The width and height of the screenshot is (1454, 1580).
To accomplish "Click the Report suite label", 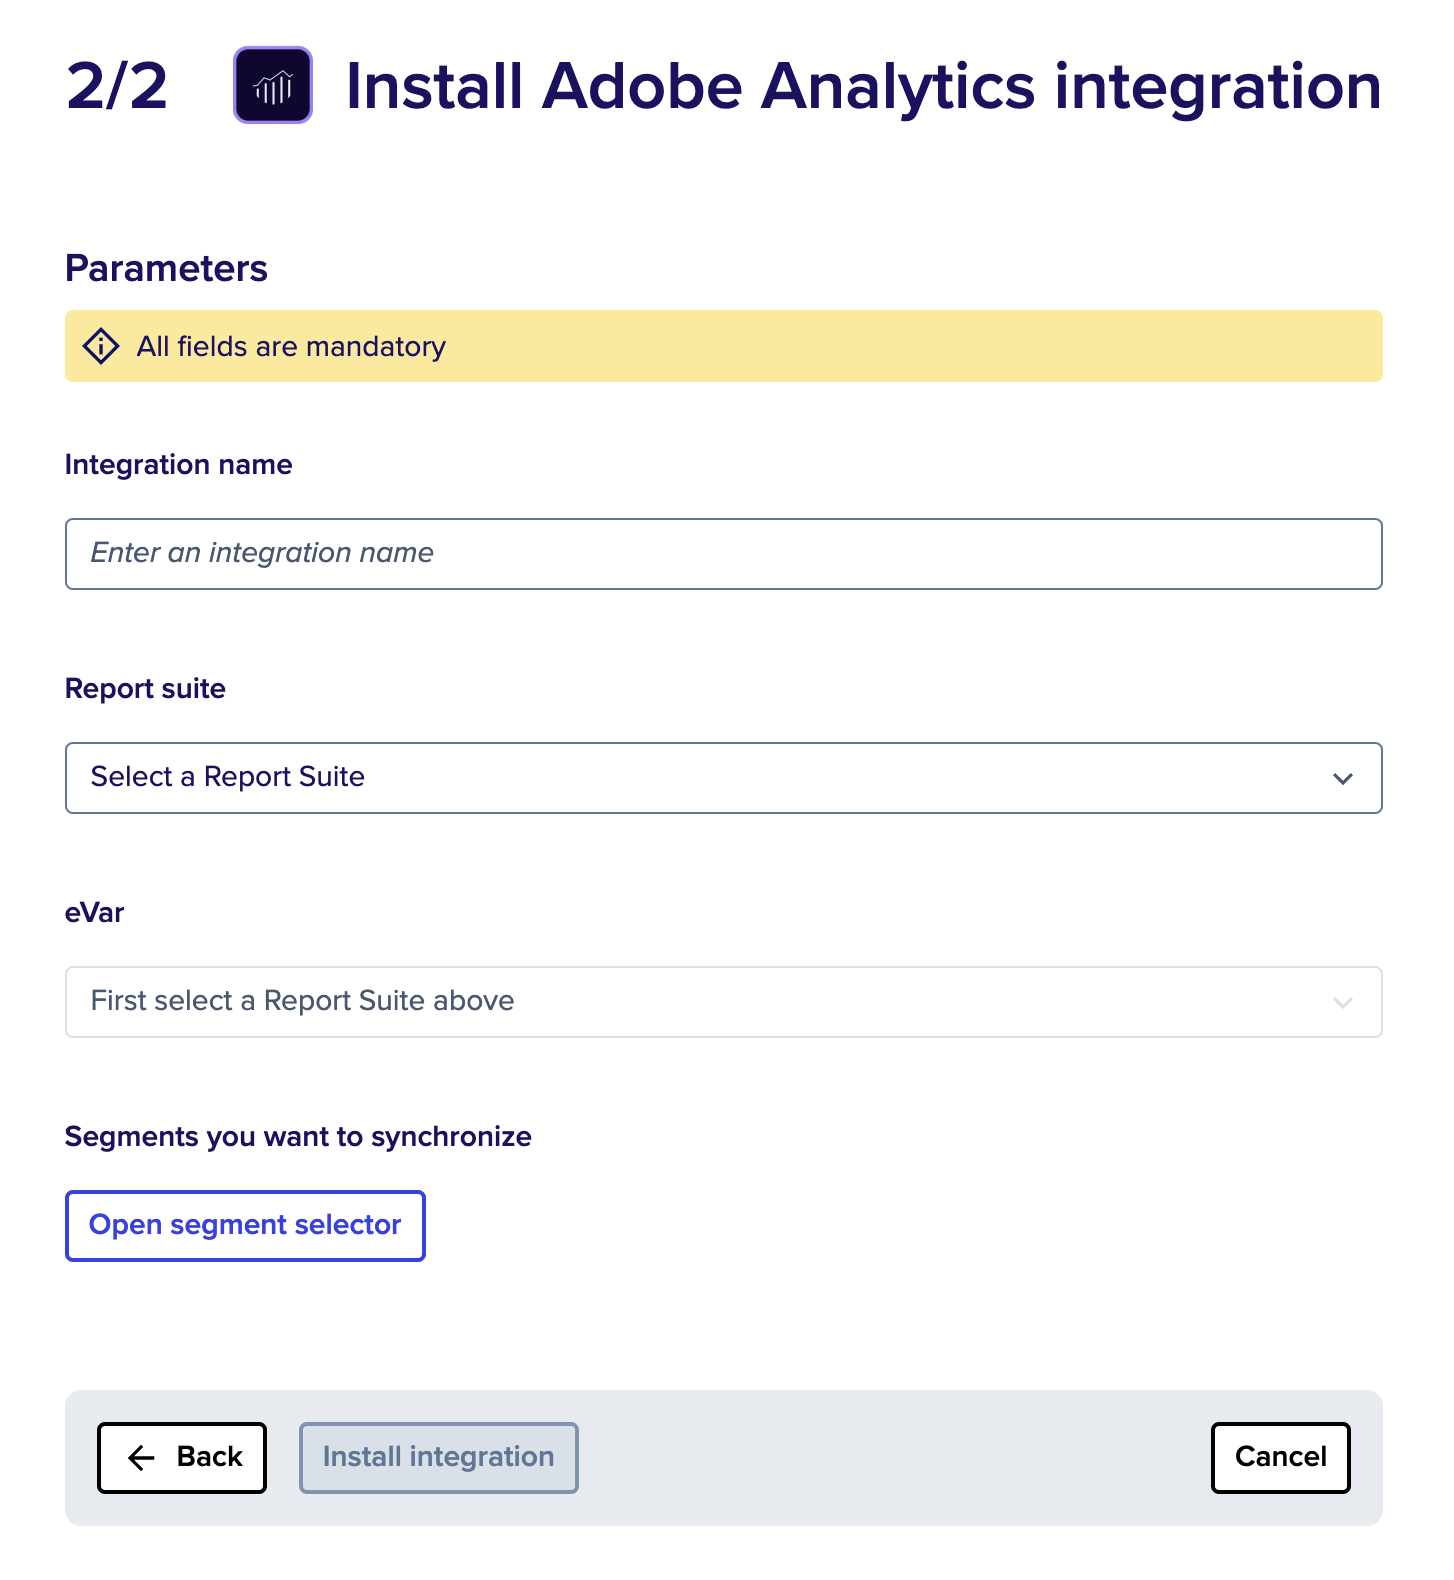I will (x=145, y=689).
